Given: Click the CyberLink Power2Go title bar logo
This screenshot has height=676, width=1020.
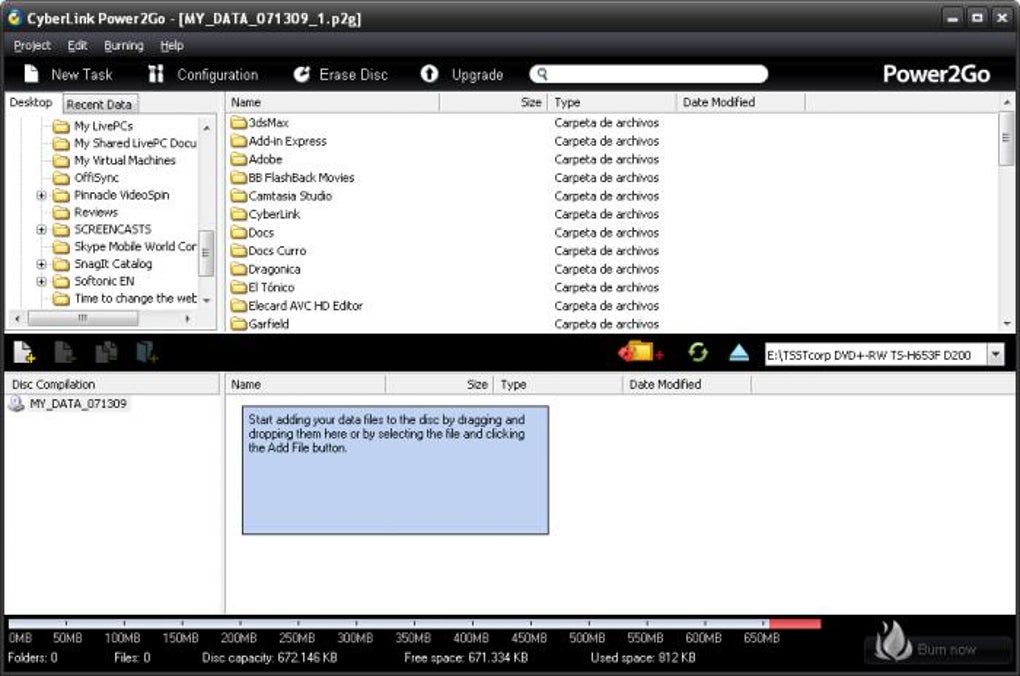Looking at the screenshot, I should (x=14, y=18).
